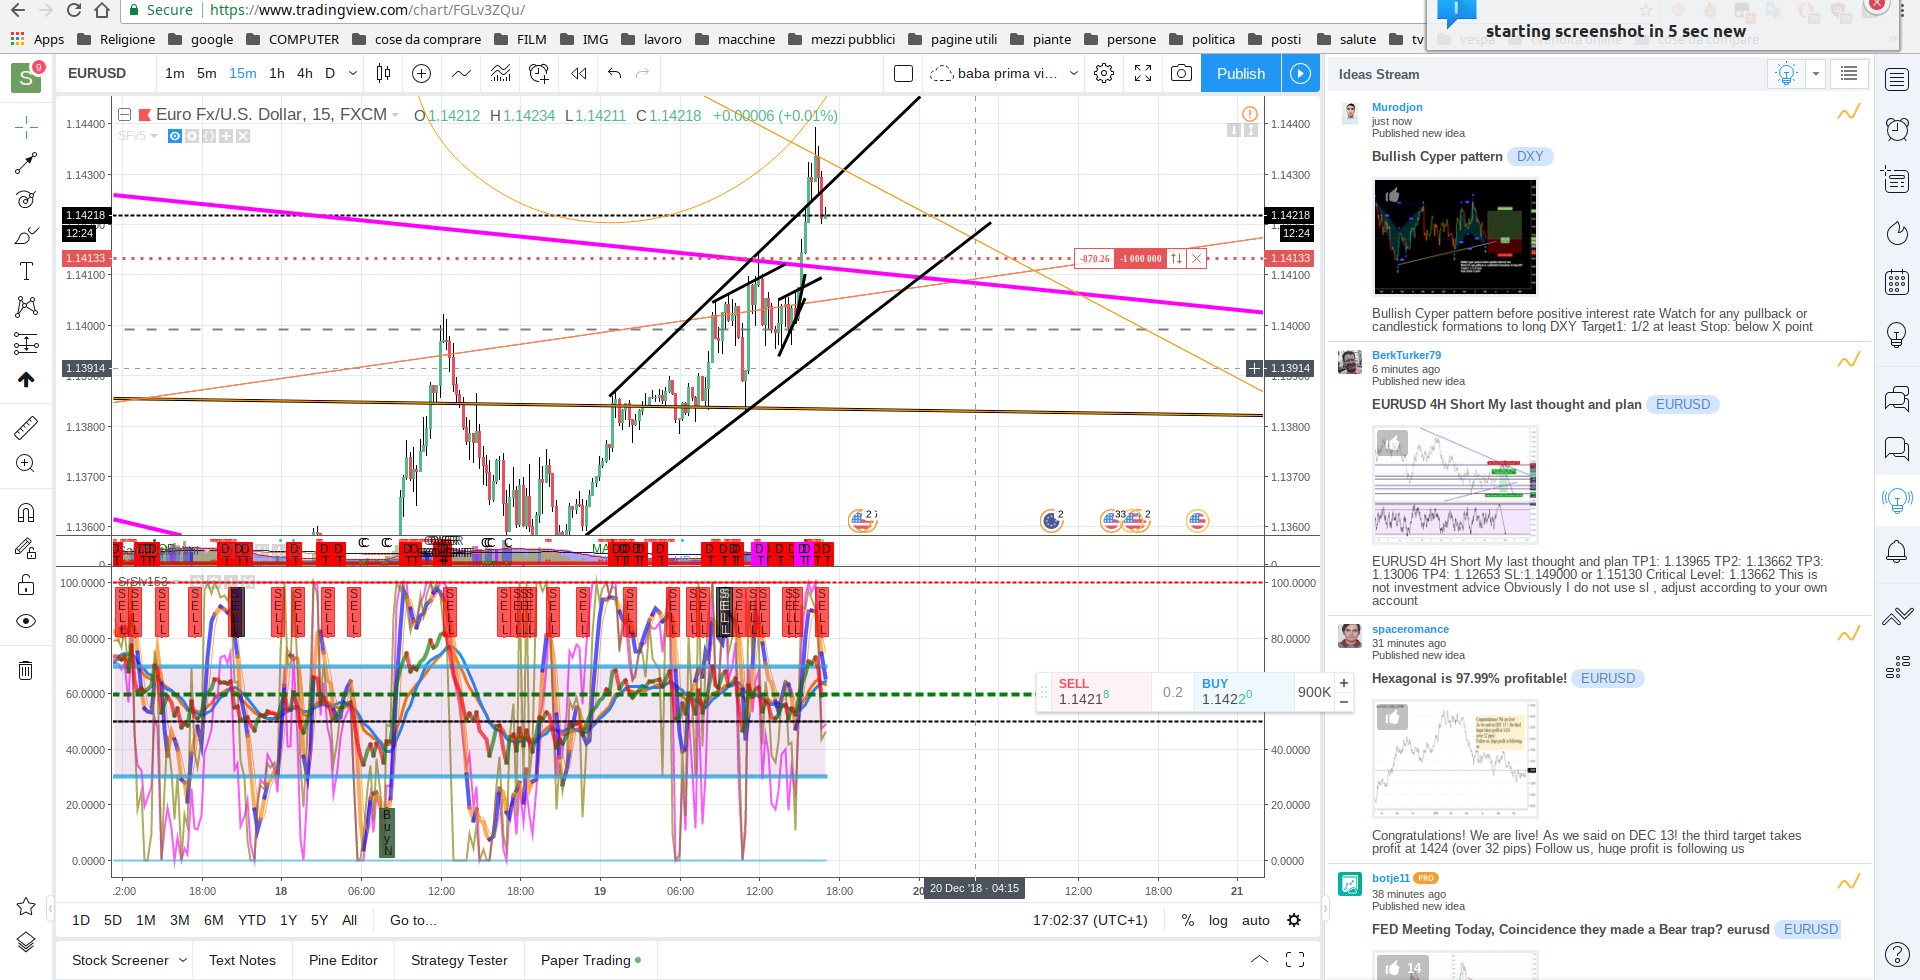Viewport: 1920px width, 980px height.
Task: Select the ruler measure tool
Action: (x=26, y=428)
